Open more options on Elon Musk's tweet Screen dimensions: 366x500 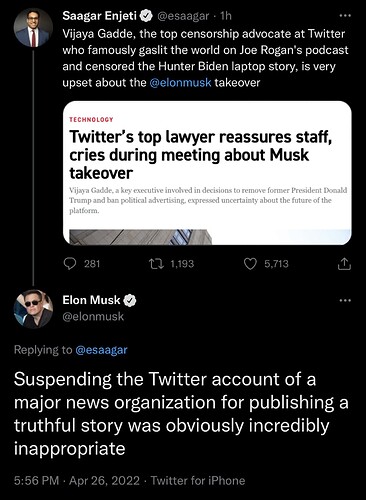click(x=345, y=300)
